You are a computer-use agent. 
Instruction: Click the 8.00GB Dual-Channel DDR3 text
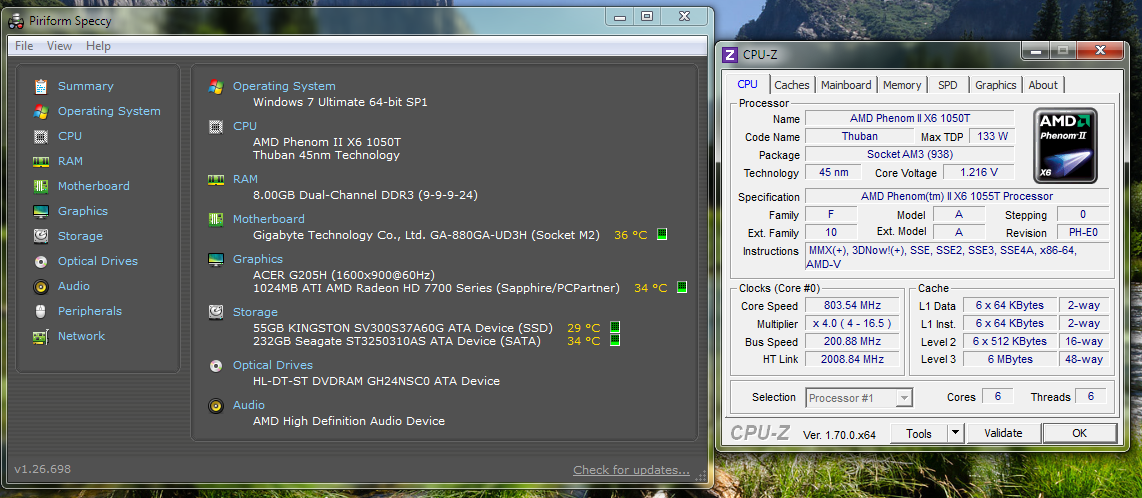click(365, 195)
